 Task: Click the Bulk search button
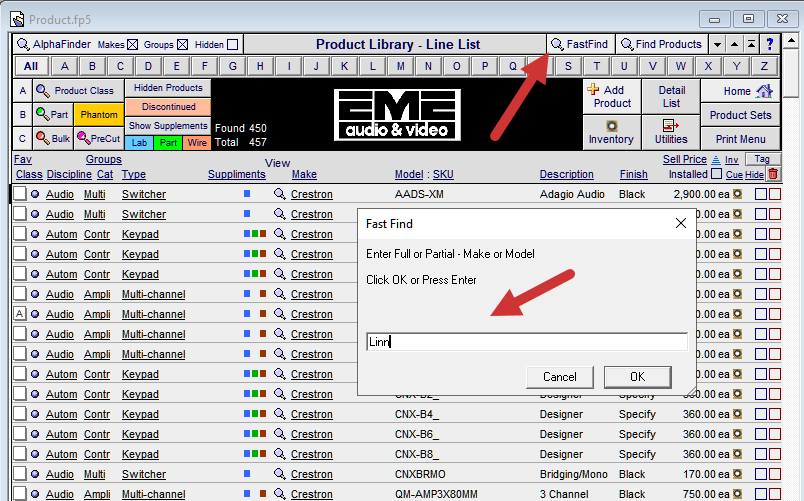(x=53, y=138)
